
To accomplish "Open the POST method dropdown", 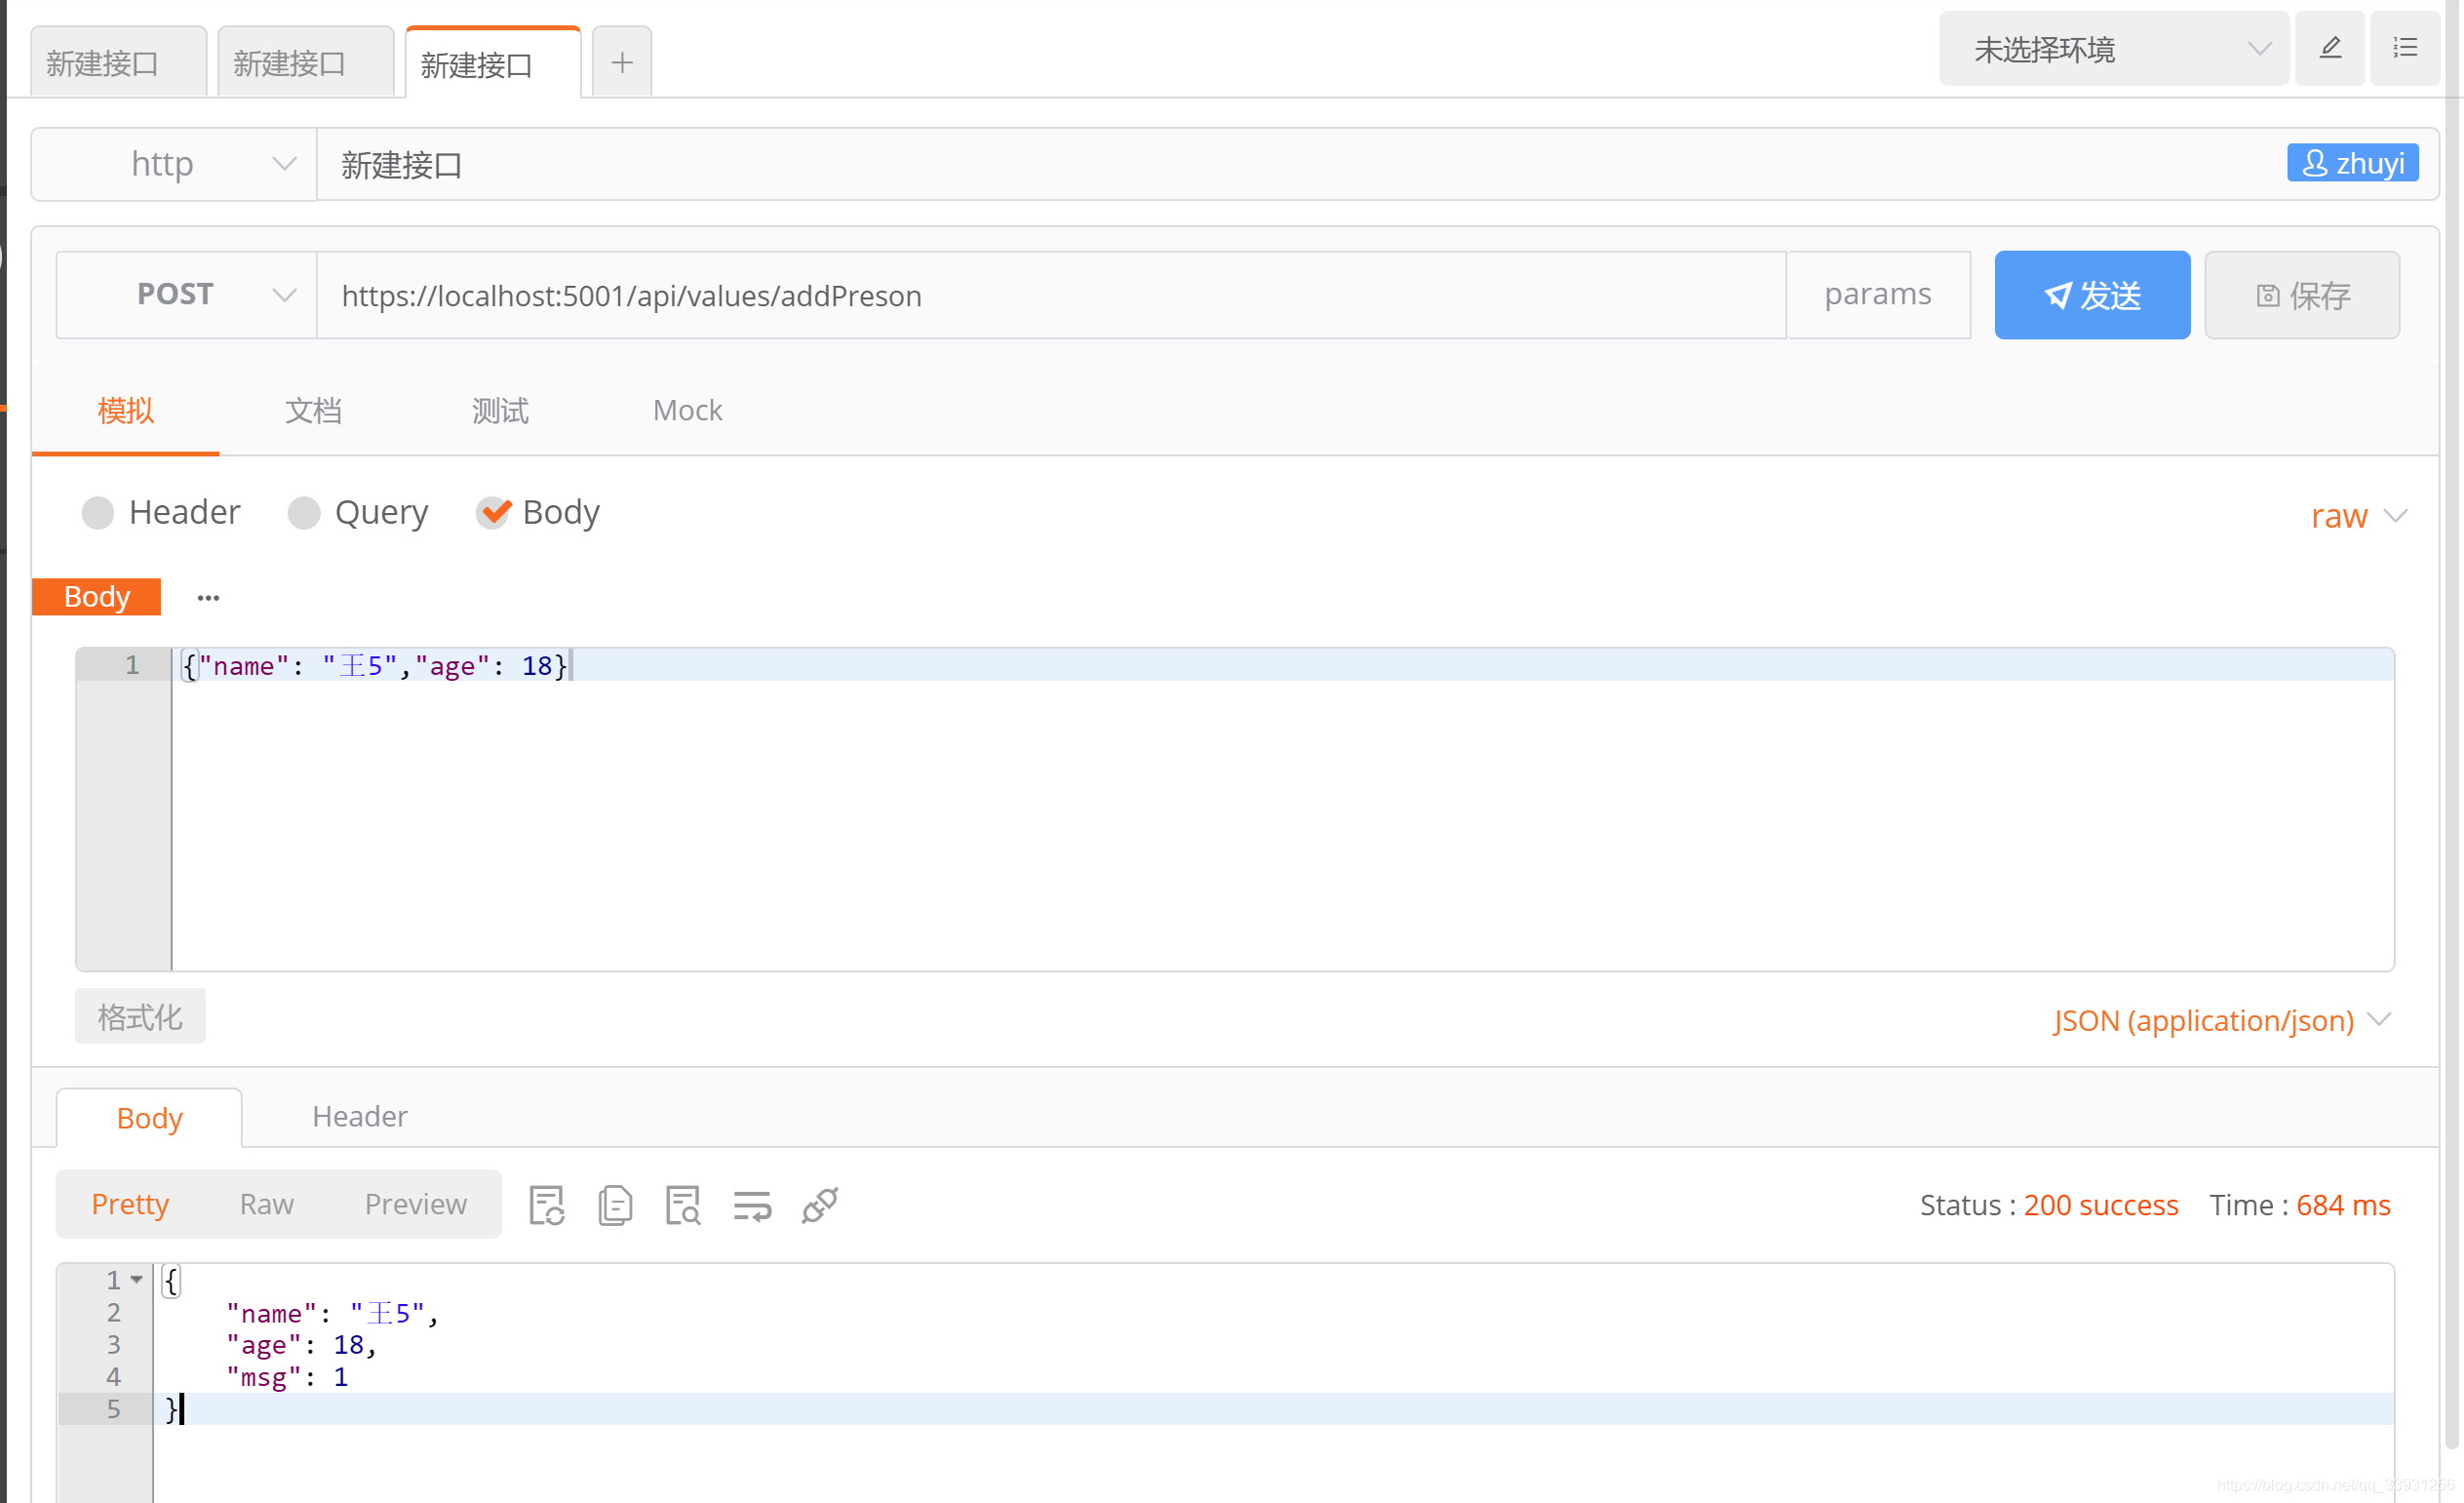I will tap(187, 295).
